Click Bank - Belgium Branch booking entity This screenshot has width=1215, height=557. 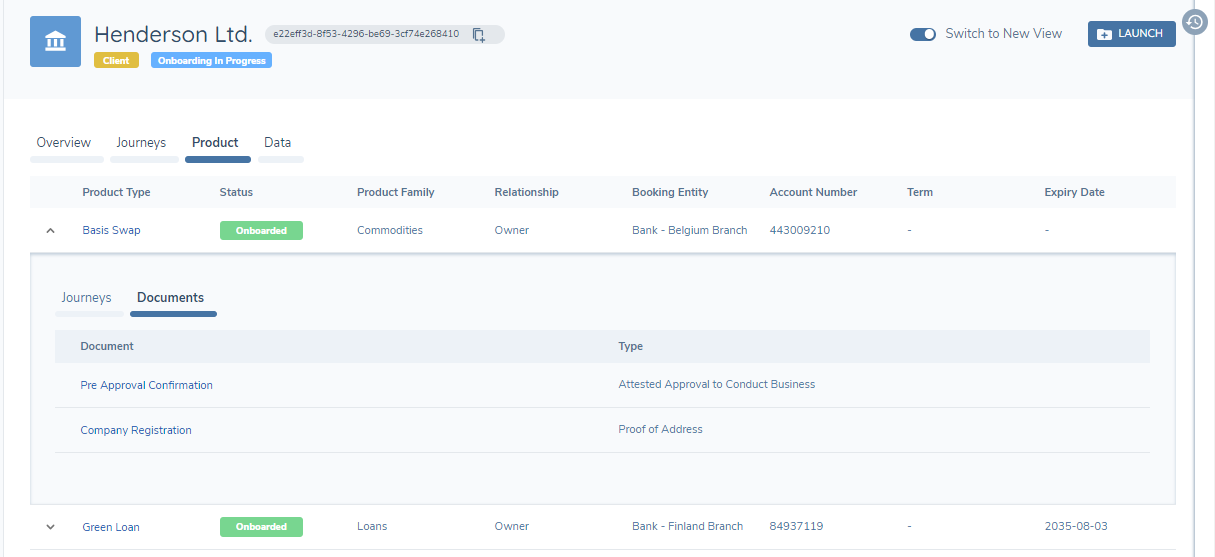click(690, 230)
